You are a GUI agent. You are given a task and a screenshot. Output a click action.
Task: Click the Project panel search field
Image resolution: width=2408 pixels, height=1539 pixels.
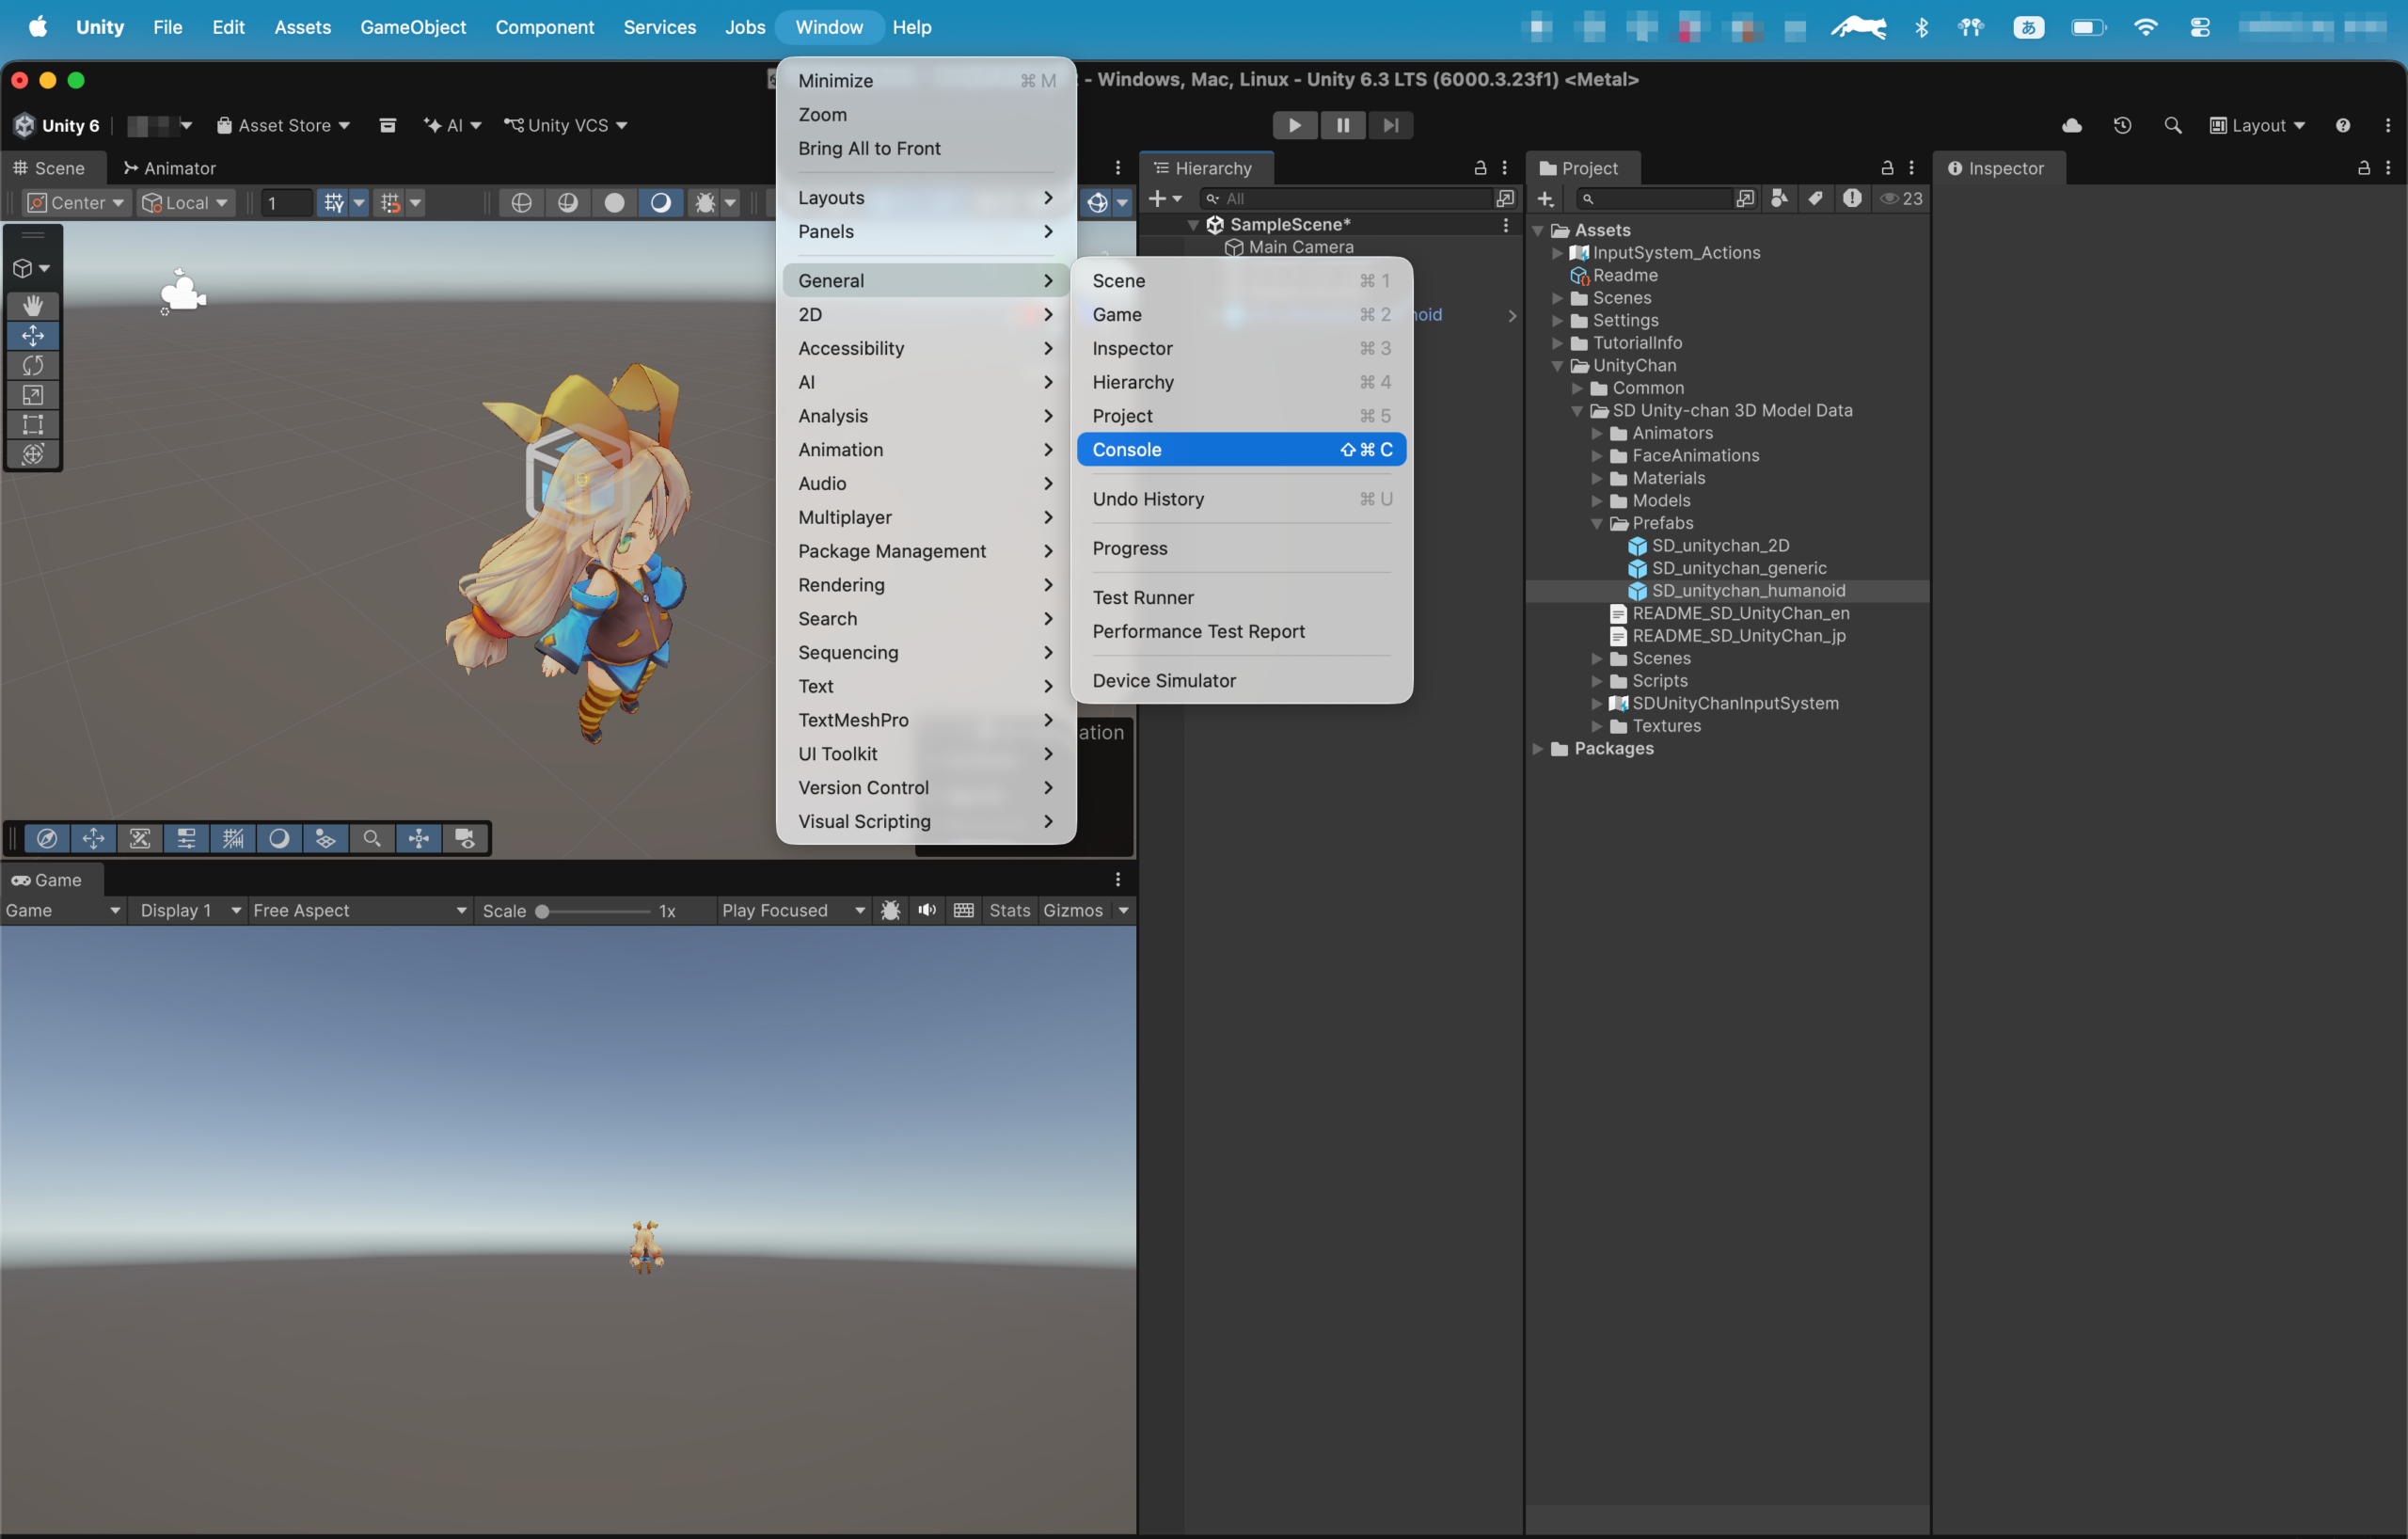pyautogui.click(x=1654, y=199)
